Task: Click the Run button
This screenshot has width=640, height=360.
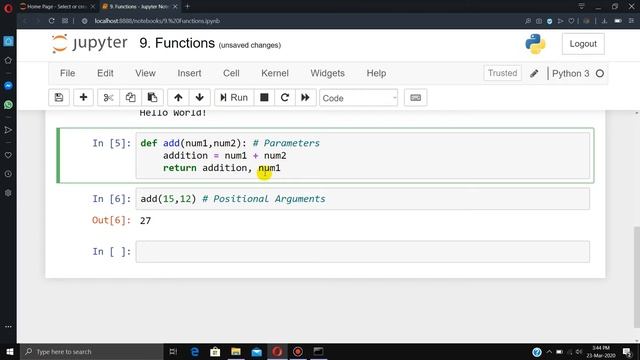Action: 234,98
